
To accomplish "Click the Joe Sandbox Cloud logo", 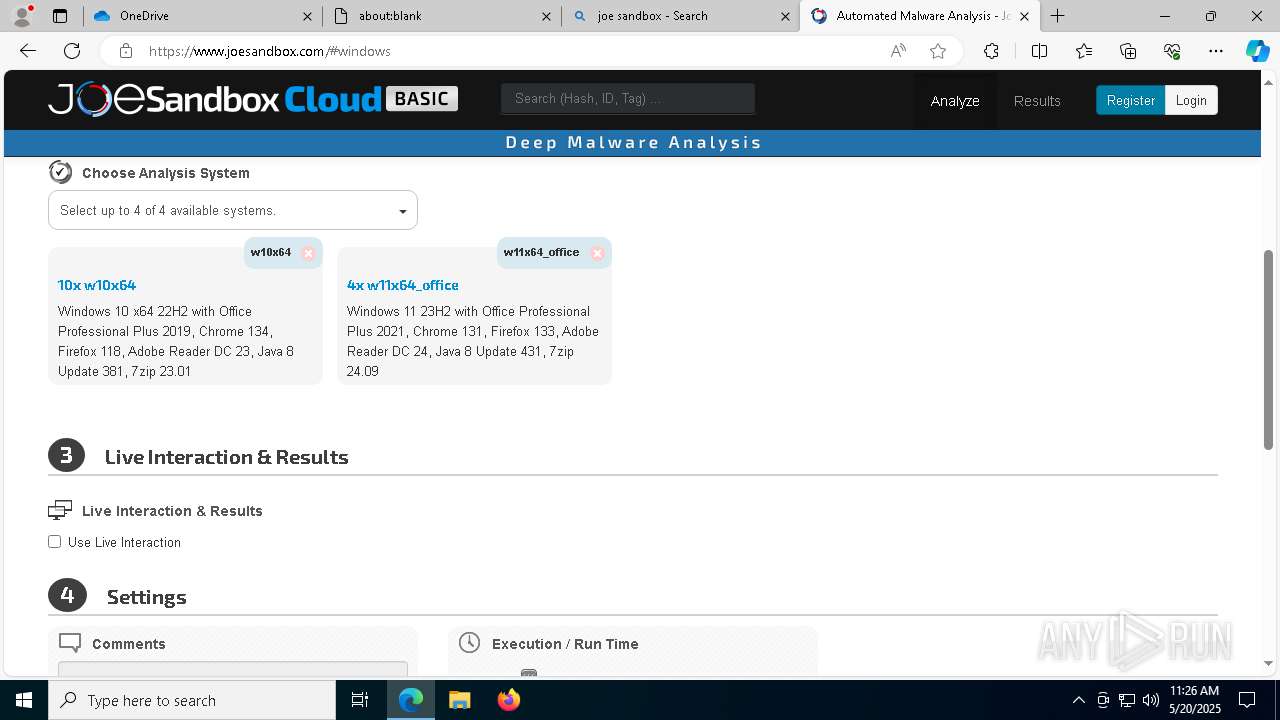I will click(x=252, y=99).
